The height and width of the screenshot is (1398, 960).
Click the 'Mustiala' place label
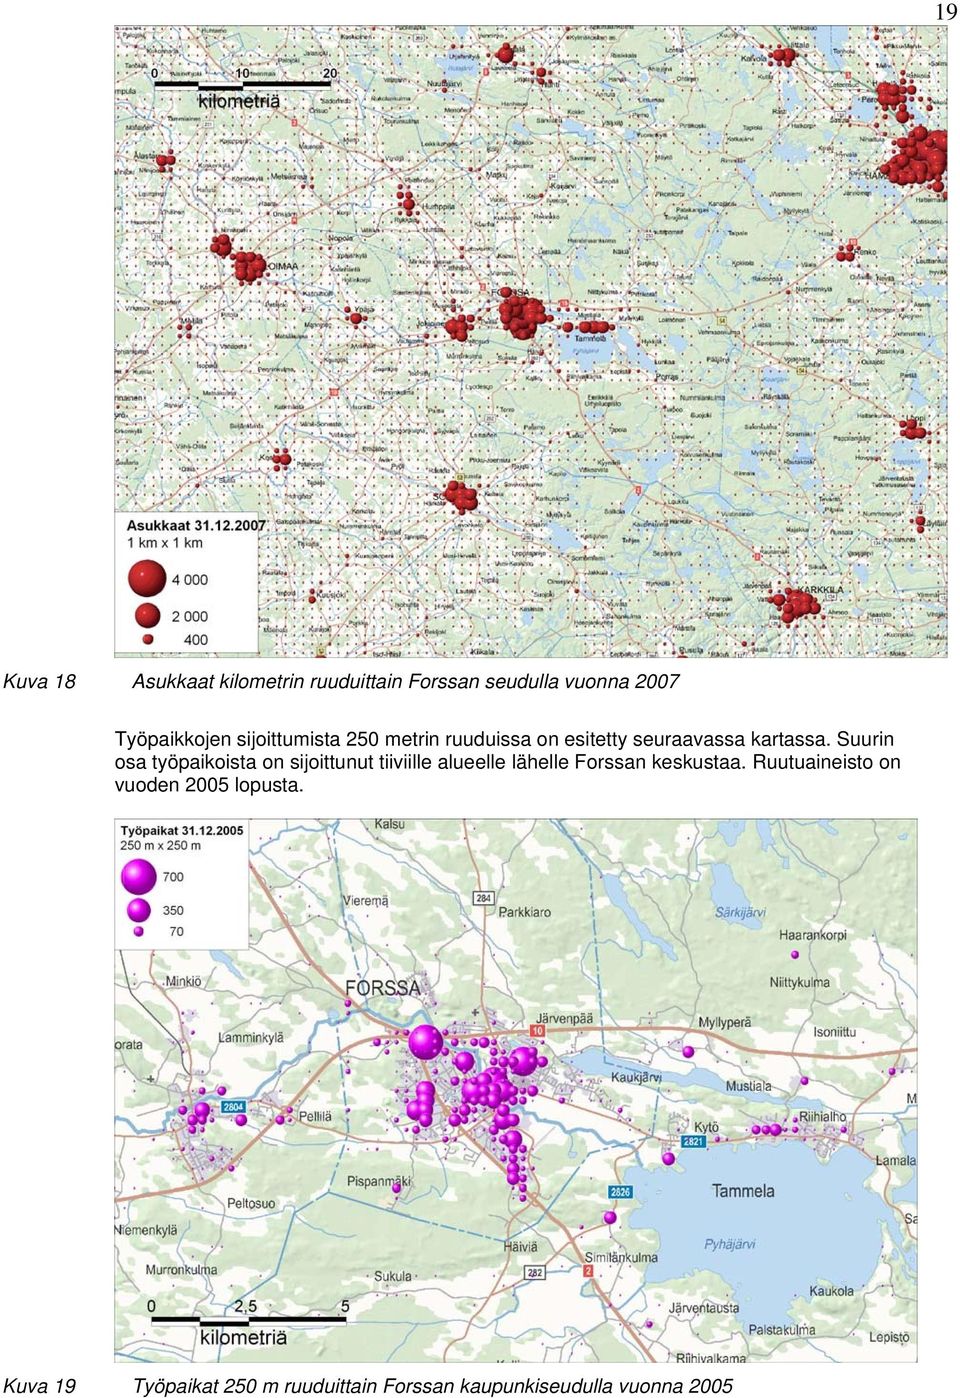click(x=748, y=1086)
